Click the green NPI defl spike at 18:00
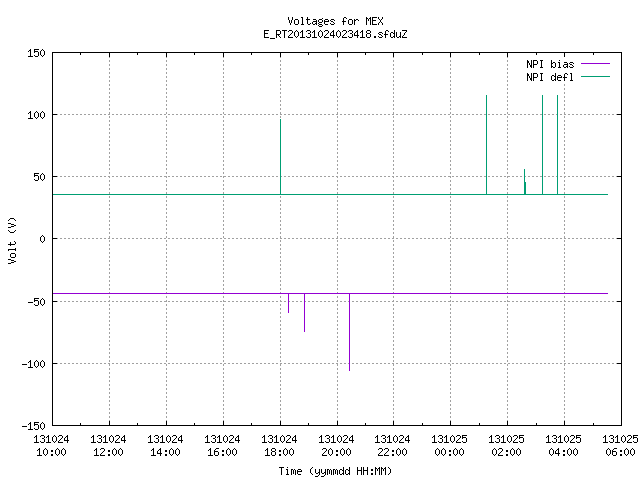 pos(280,157)
